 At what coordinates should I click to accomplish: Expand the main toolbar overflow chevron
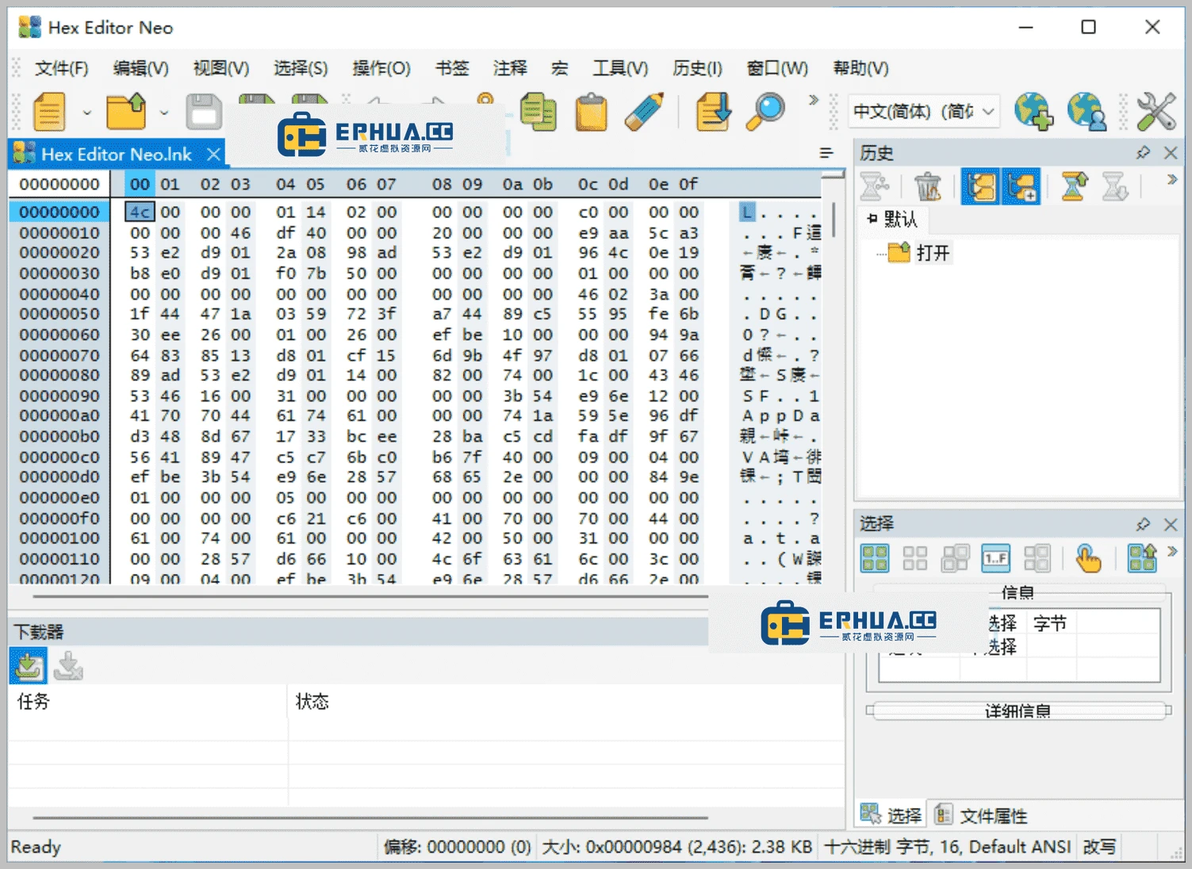point(813,100)
